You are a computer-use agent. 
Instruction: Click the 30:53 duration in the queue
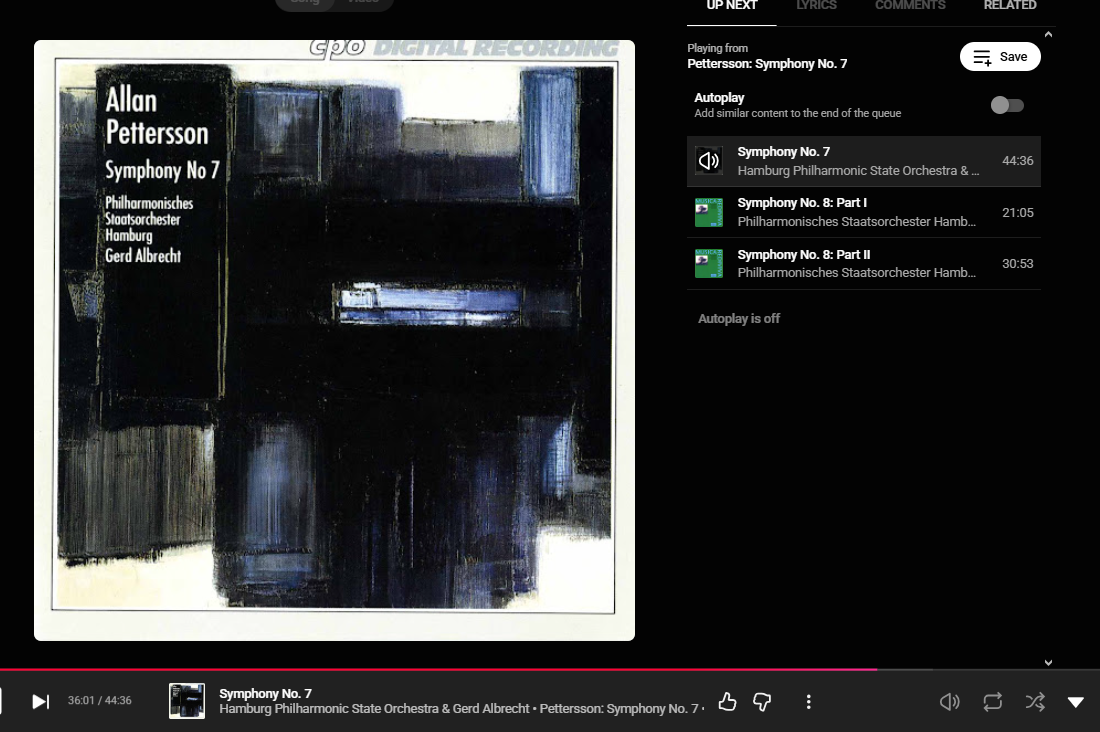point(1017,264)
